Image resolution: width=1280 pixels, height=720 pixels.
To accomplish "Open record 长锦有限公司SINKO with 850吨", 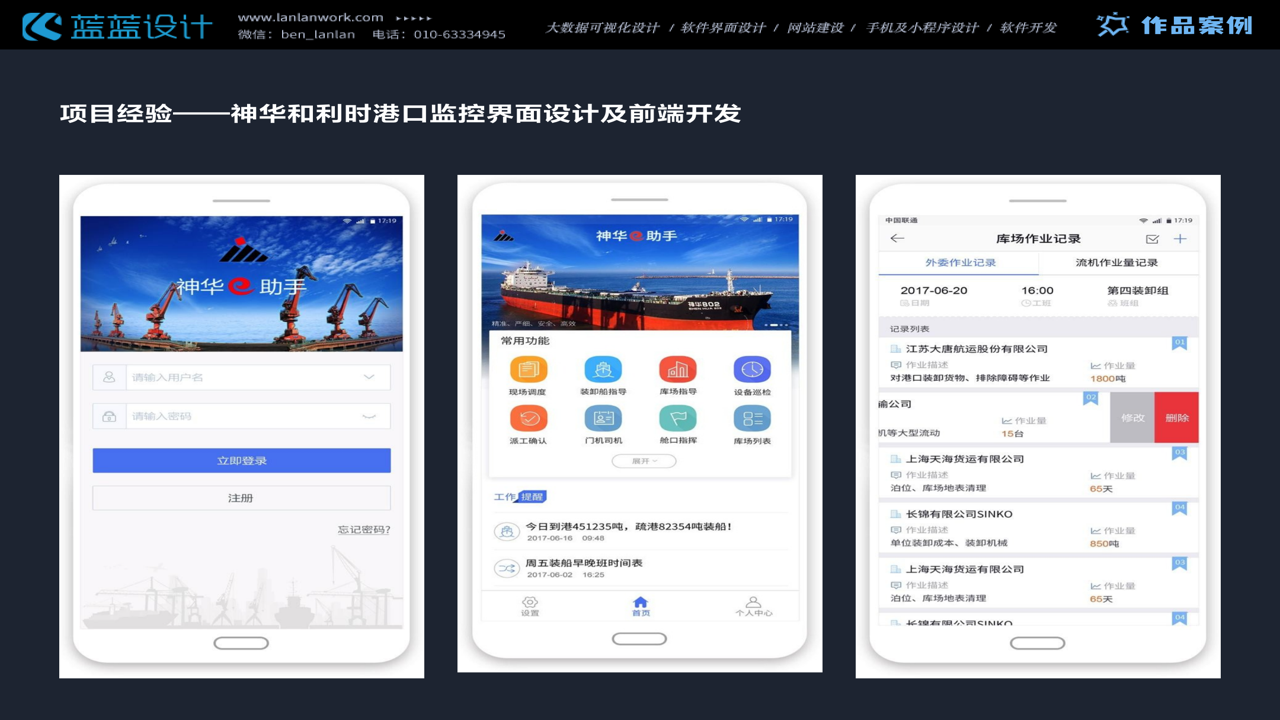I will point(1038,528).
